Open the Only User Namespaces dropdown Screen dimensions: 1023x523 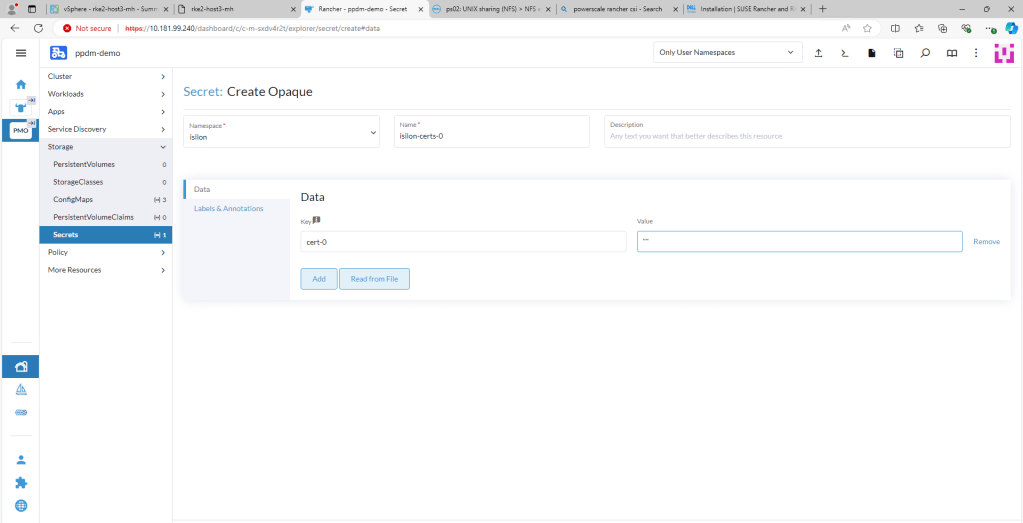(x=727, y=52)
